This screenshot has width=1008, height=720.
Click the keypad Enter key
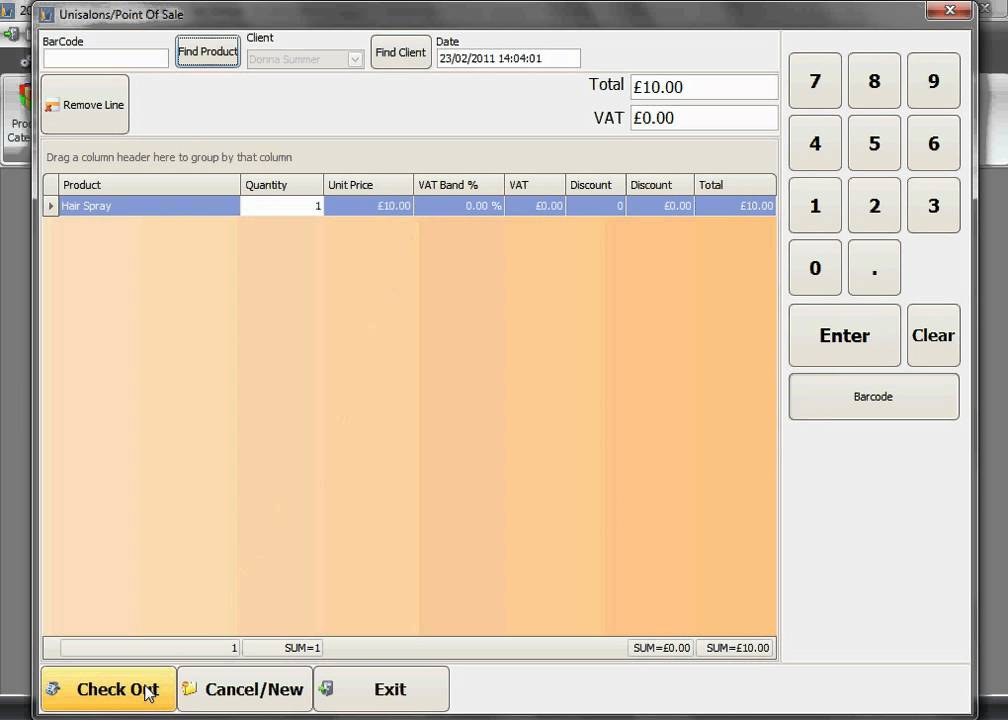point(845,336)
